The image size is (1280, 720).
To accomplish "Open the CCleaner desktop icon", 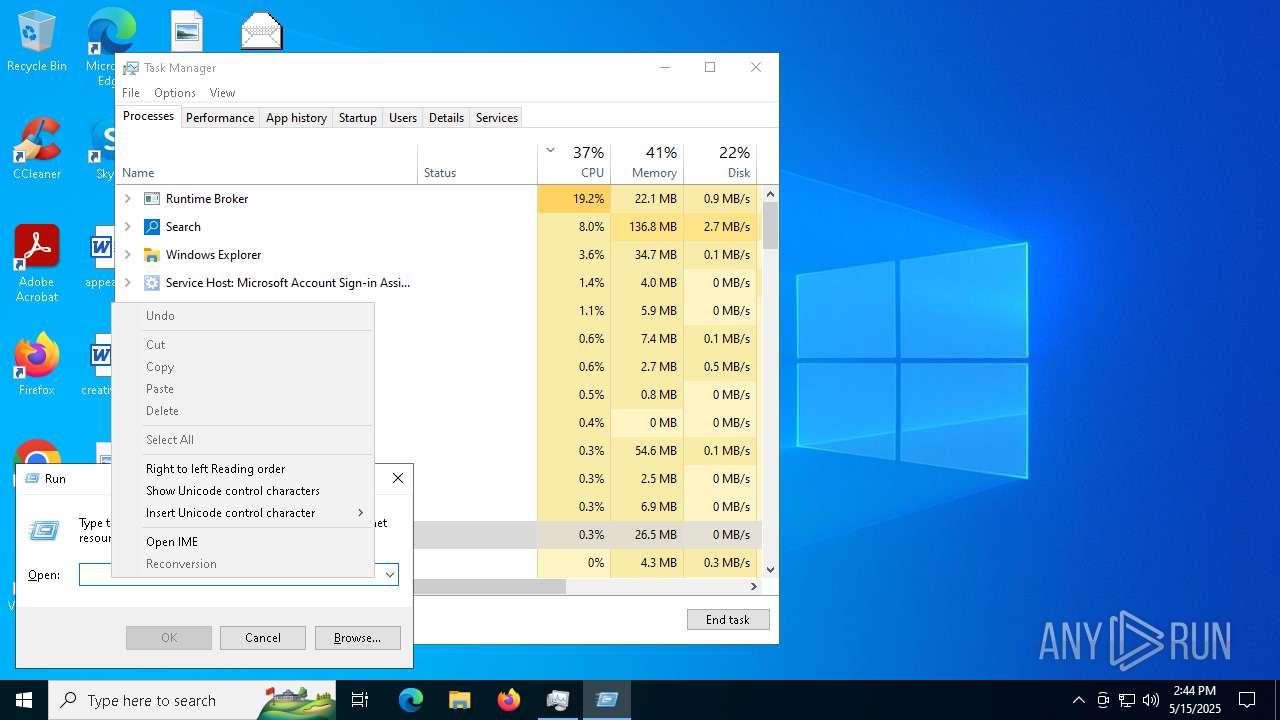I will pyautogui.click(x=37, y=149).
